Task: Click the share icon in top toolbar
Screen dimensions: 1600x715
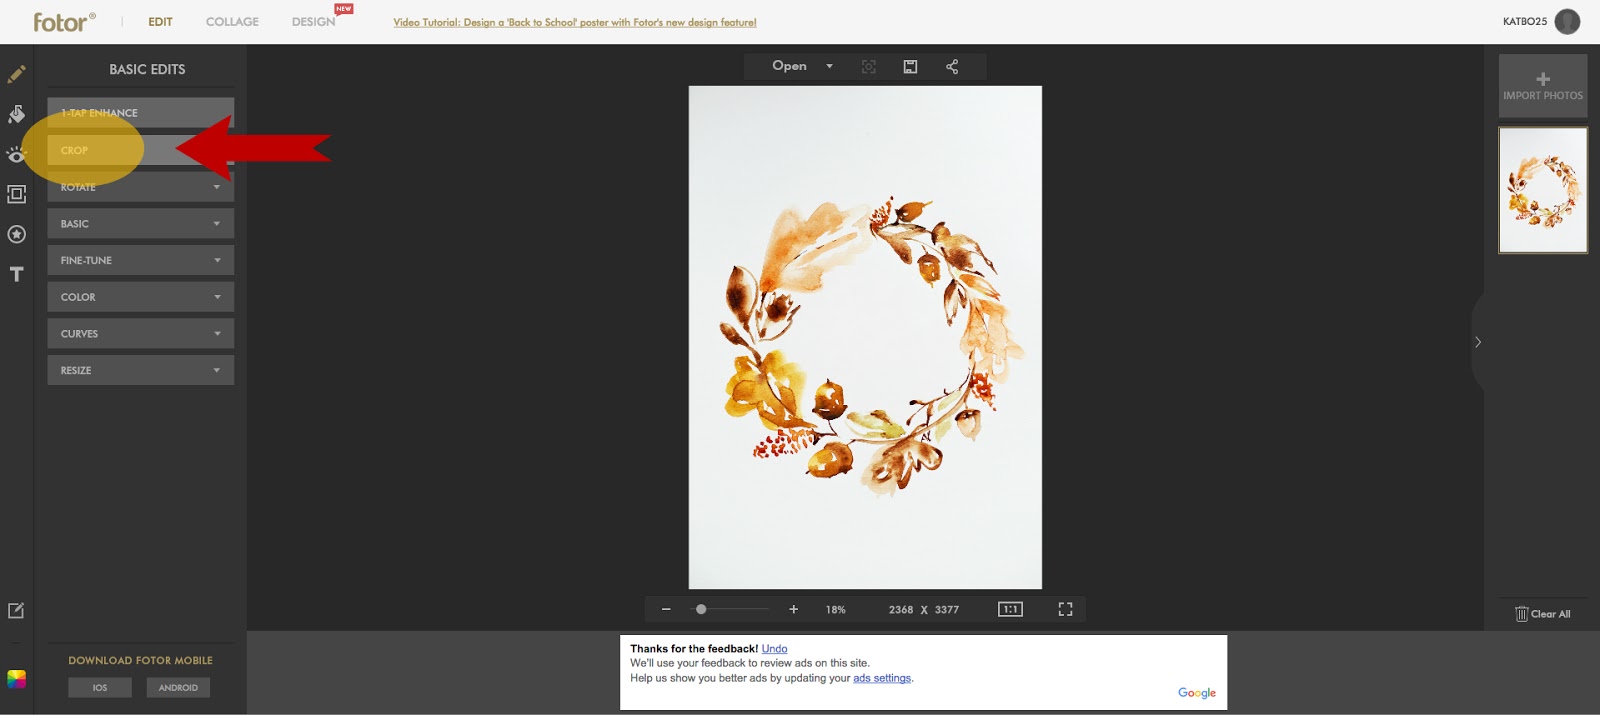Action: pos(952,67)
